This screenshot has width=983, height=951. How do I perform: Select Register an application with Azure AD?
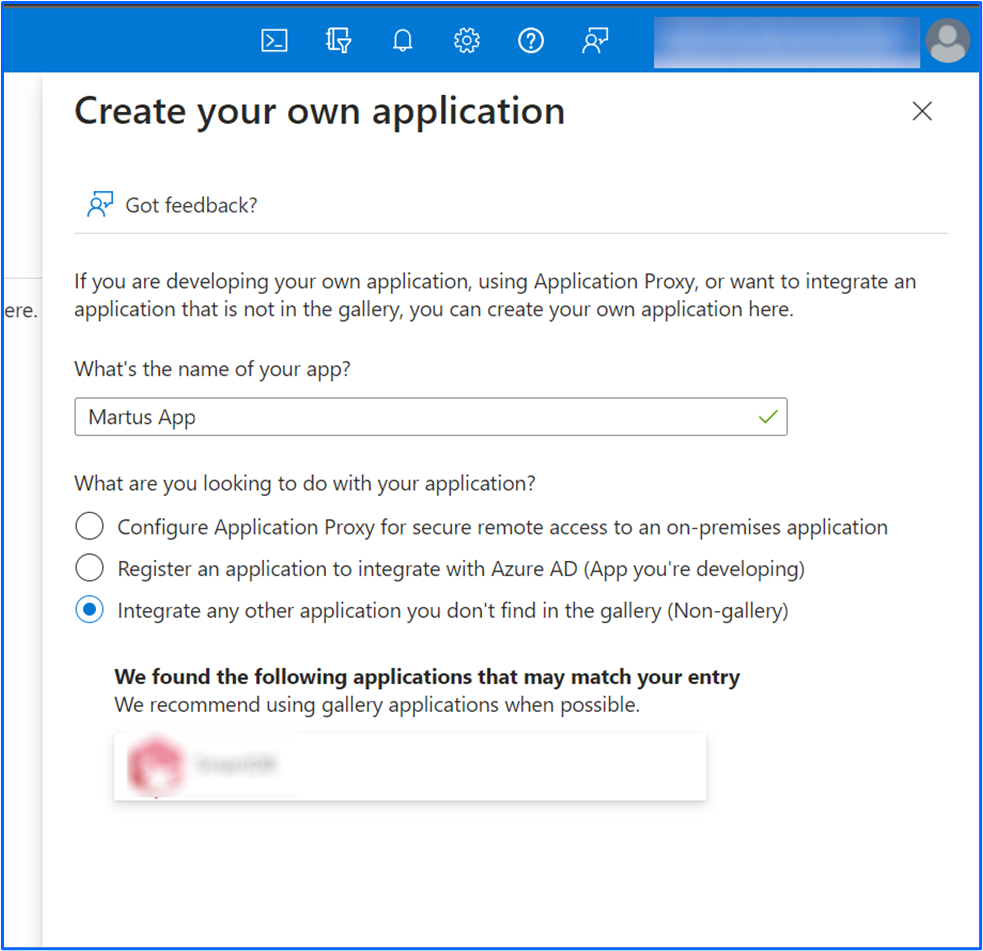pyautogui.click(x=90, y=568)
